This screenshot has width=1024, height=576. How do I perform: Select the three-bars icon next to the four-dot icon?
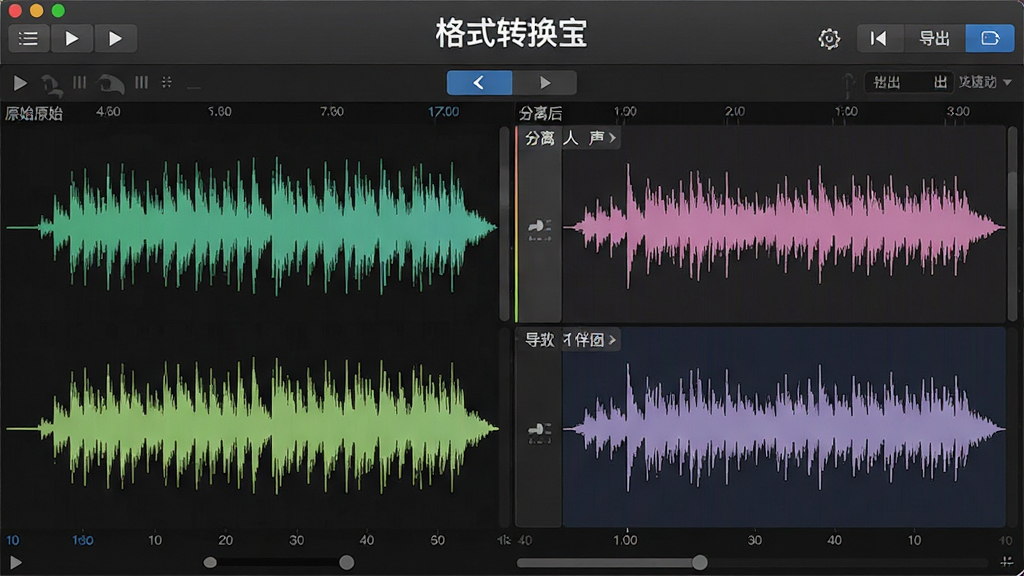tap(141, 82)
